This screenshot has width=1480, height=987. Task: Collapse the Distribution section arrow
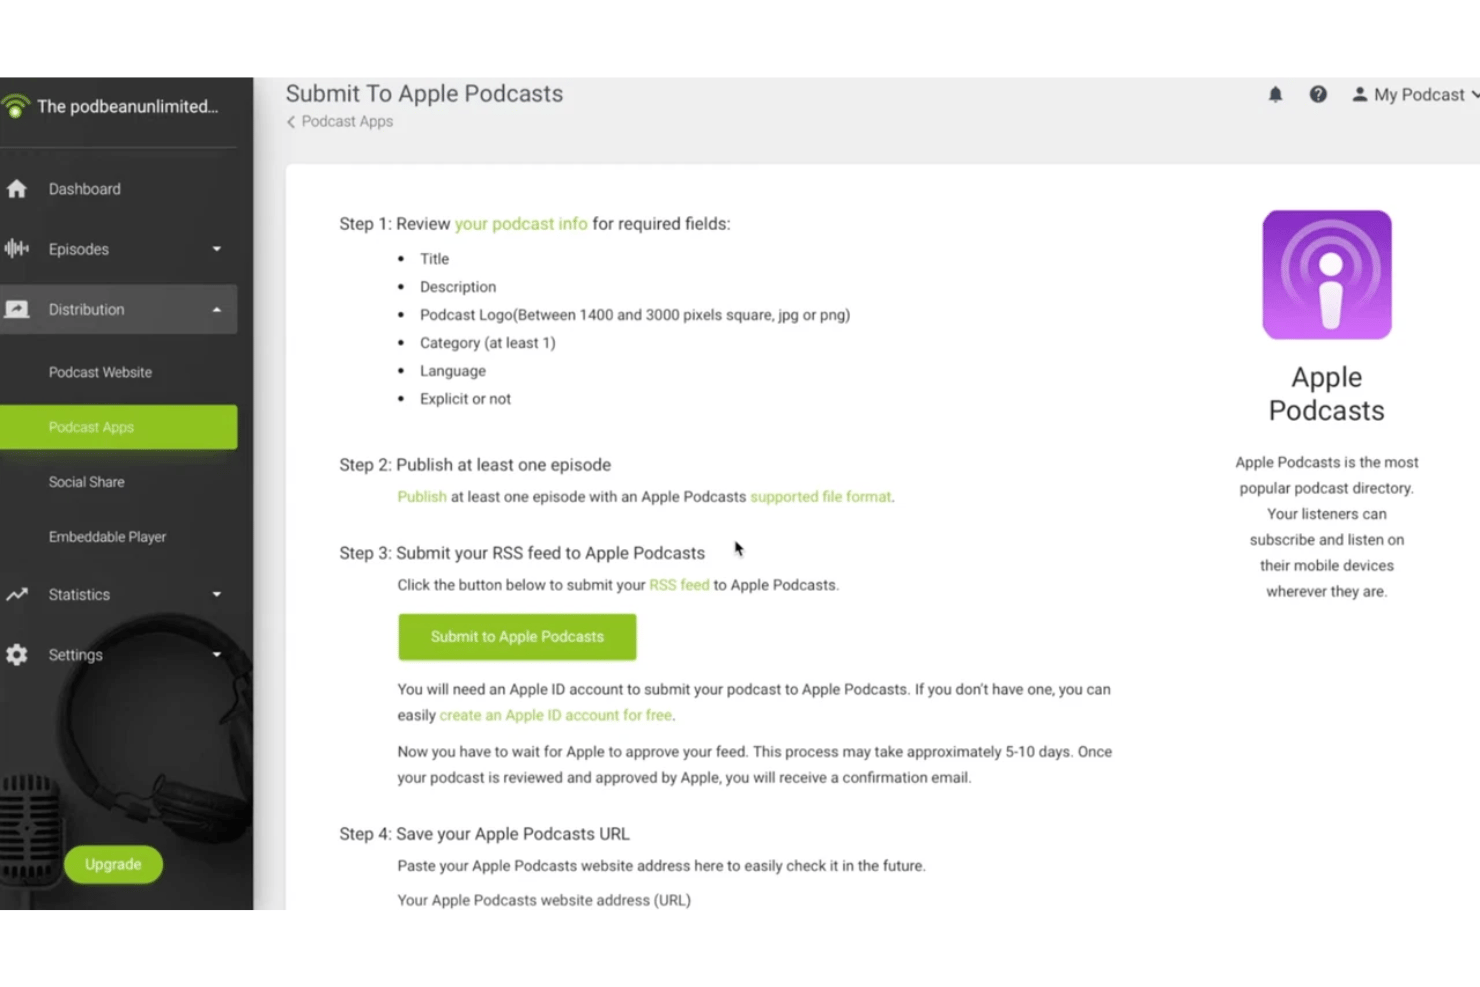[217, 310]
